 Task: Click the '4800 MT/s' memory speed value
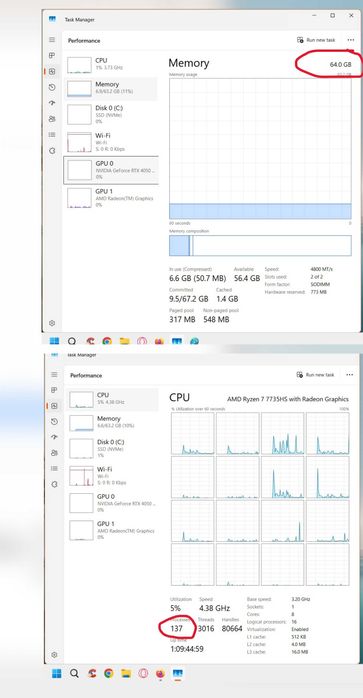(322, 269)
